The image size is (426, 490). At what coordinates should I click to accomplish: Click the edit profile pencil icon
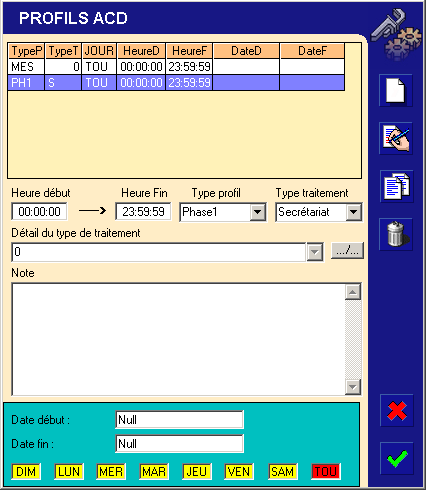(396, 138)
